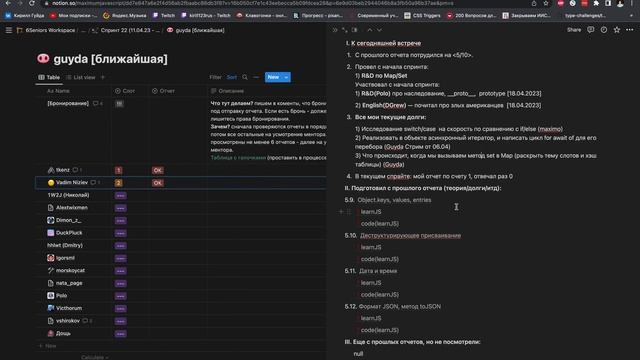
Task: Open the Twitch bookmark
Action: pos(164,16)
